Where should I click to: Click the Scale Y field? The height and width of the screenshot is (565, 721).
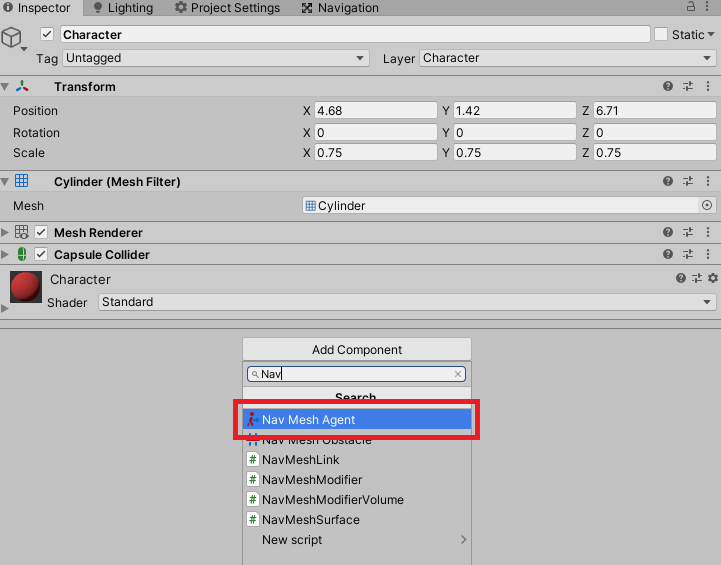click(x=515, y=153)
